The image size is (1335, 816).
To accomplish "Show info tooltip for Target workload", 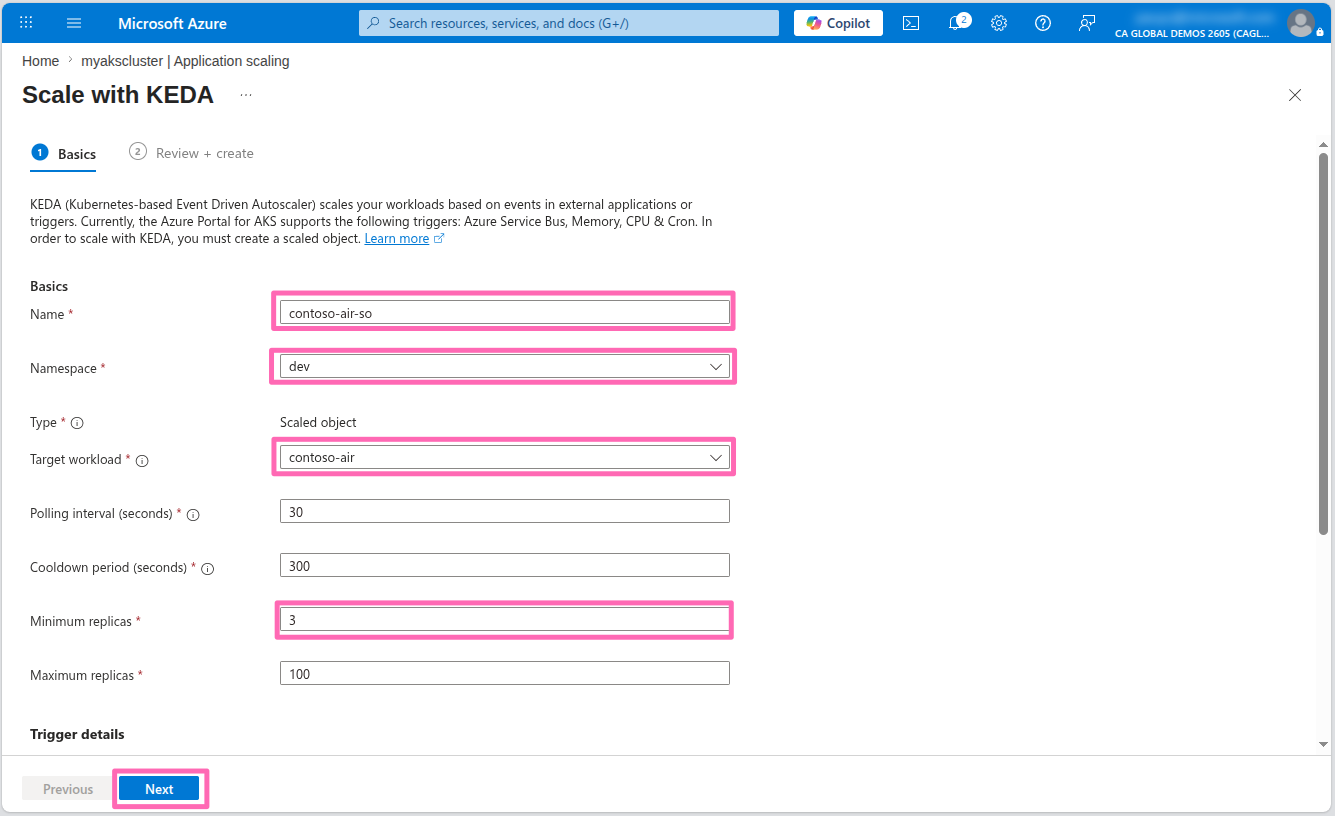I will click(x=142, y=461).
